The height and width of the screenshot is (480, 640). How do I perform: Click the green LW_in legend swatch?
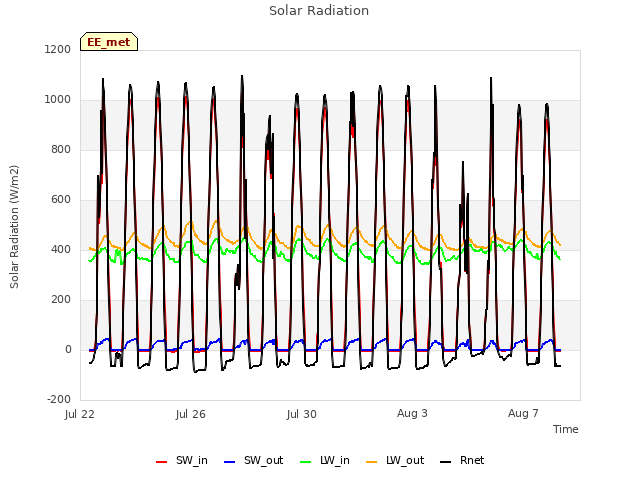[305, 462]
